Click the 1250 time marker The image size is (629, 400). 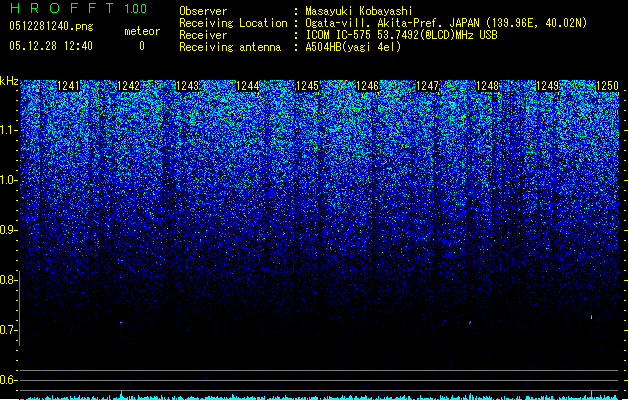[x=607, y=86]
